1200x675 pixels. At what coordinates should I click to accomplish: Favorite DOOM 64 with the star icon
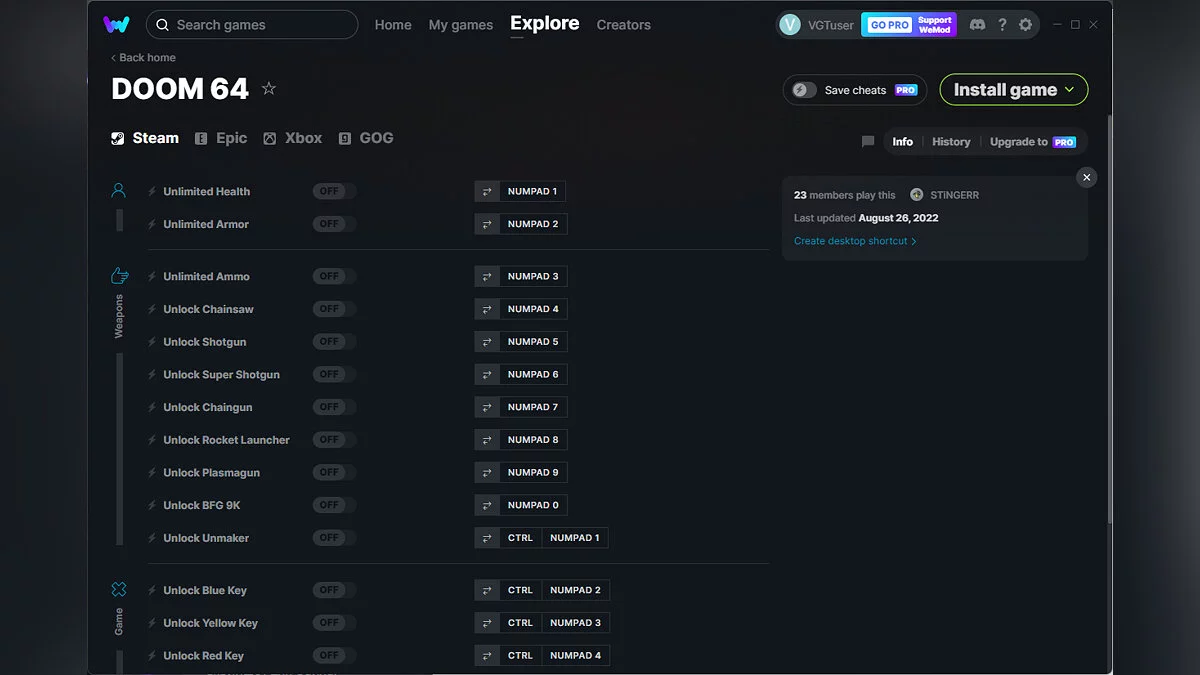tap(268, 88)
